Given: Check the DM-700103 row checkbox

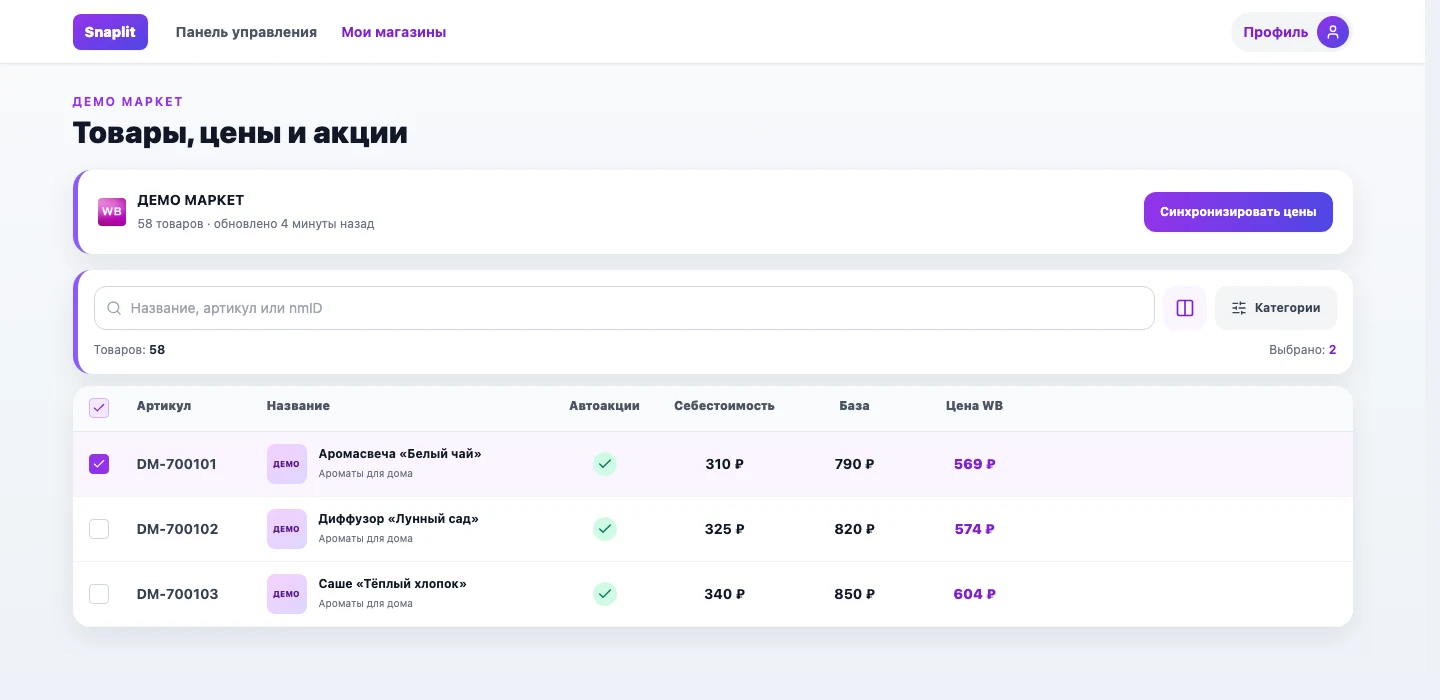Looking at the screenshot, I should pyautogui.click(x=99, y=594).
